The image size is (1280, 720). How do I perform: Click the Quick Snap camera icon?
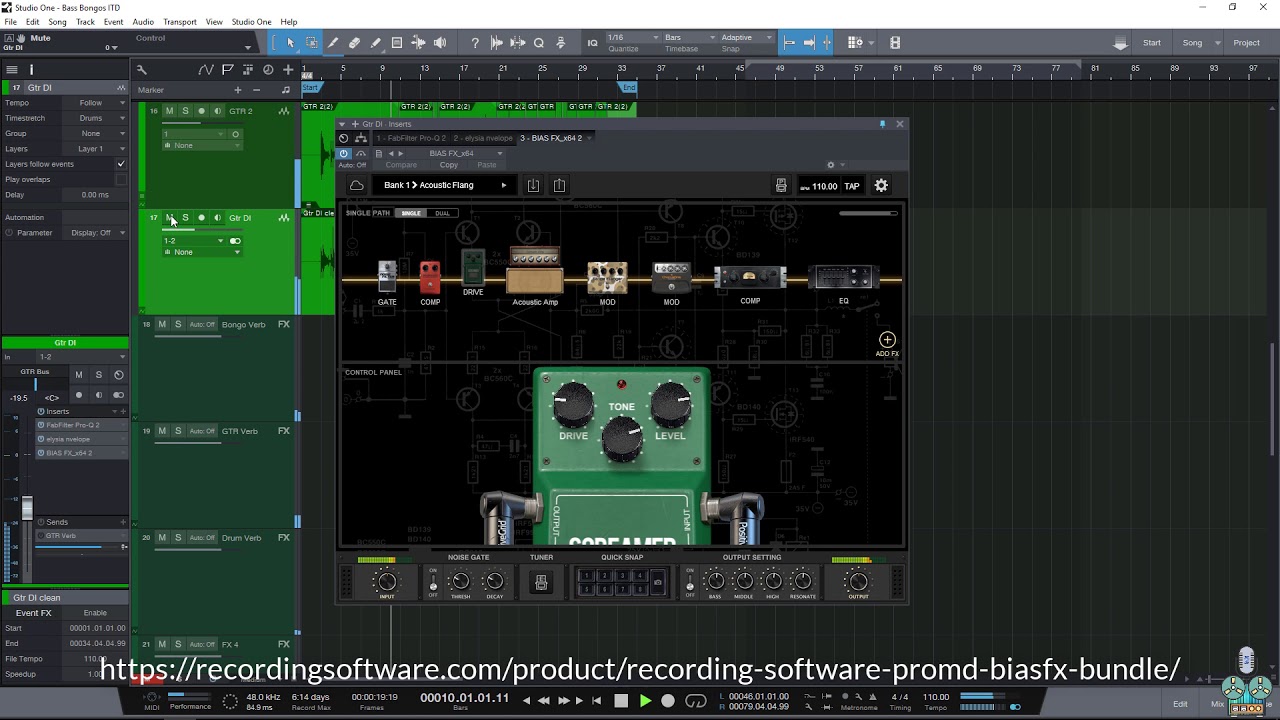pos(657,582)
